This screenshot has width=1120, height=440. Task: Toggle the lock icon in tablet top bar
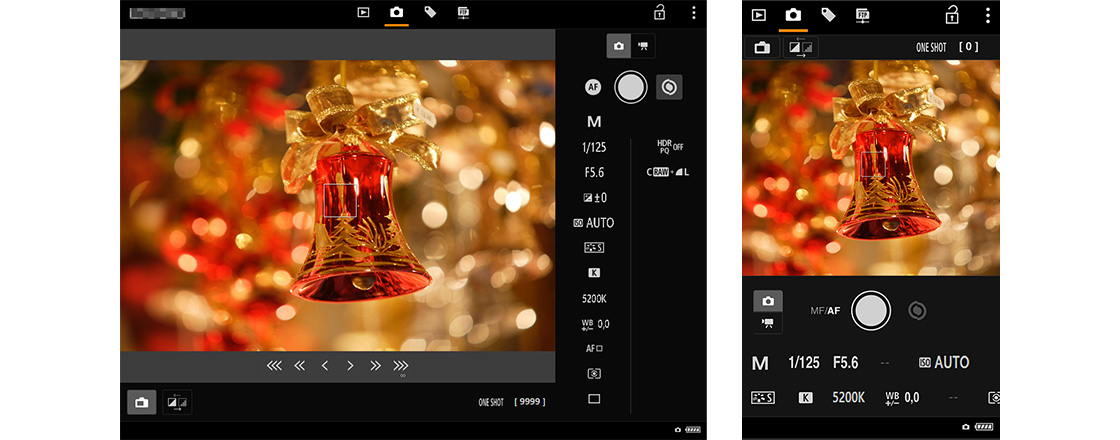coord(660,13)
